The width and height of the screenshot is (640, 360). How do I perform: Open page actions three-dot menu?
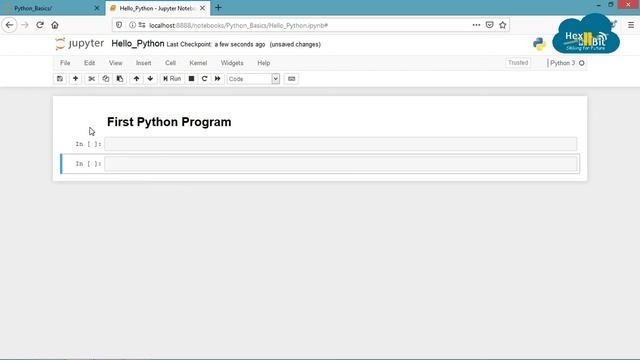pos(476,25)
